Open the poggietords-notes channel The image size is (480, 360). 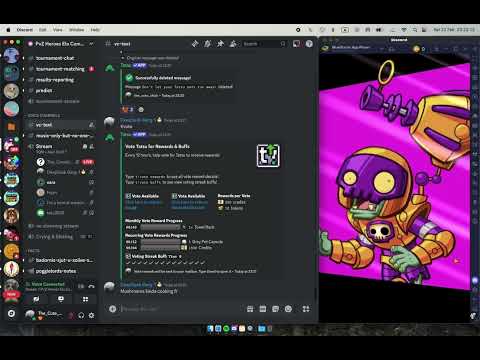[x=61, y=271]
